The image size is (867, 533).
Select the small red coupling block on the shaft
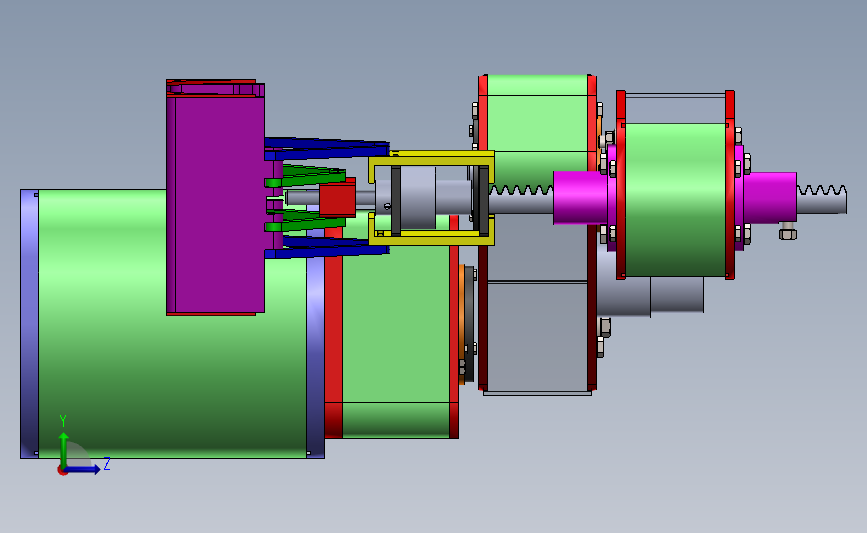(x=337, y=200)
